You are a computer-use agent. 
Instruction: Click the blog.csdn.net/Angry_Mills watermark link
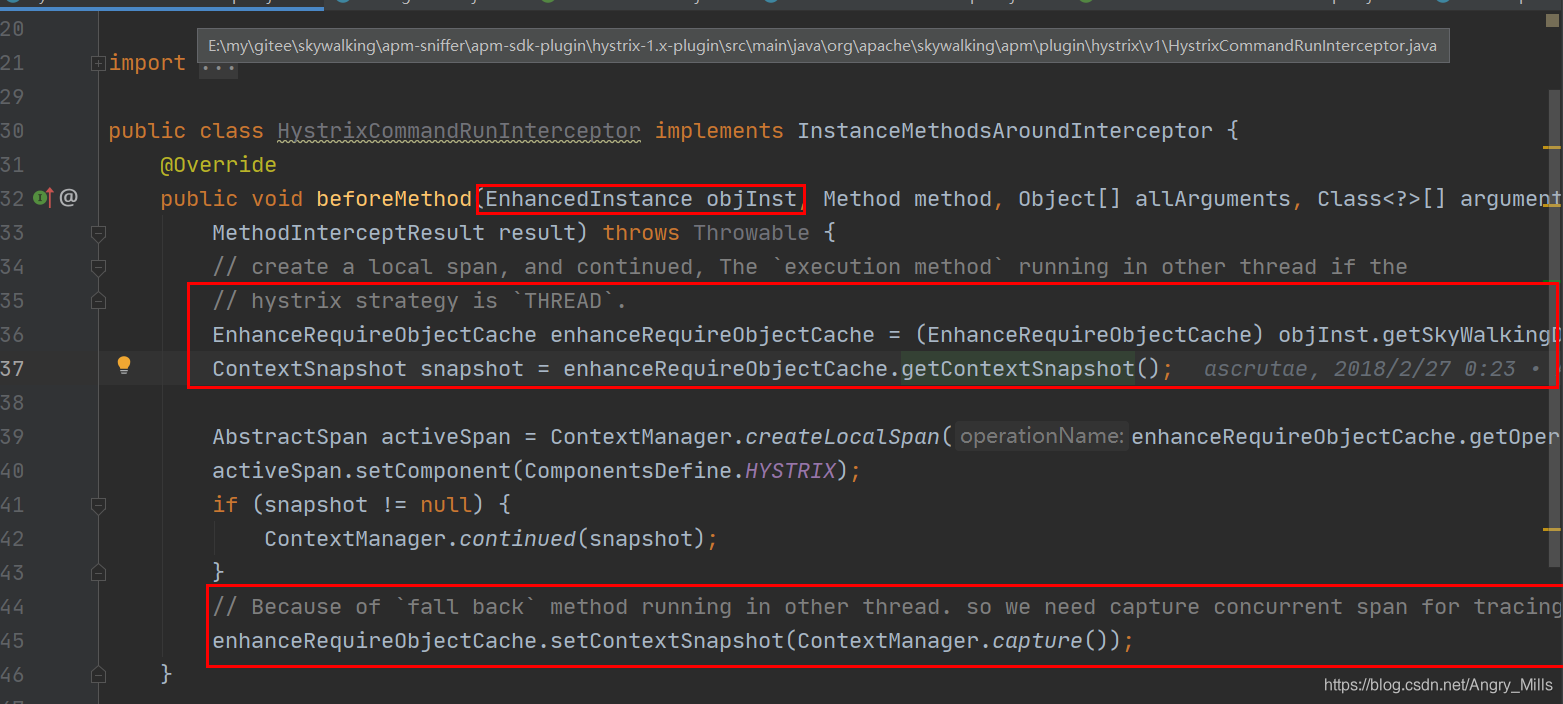click(x=1438, y=686)
